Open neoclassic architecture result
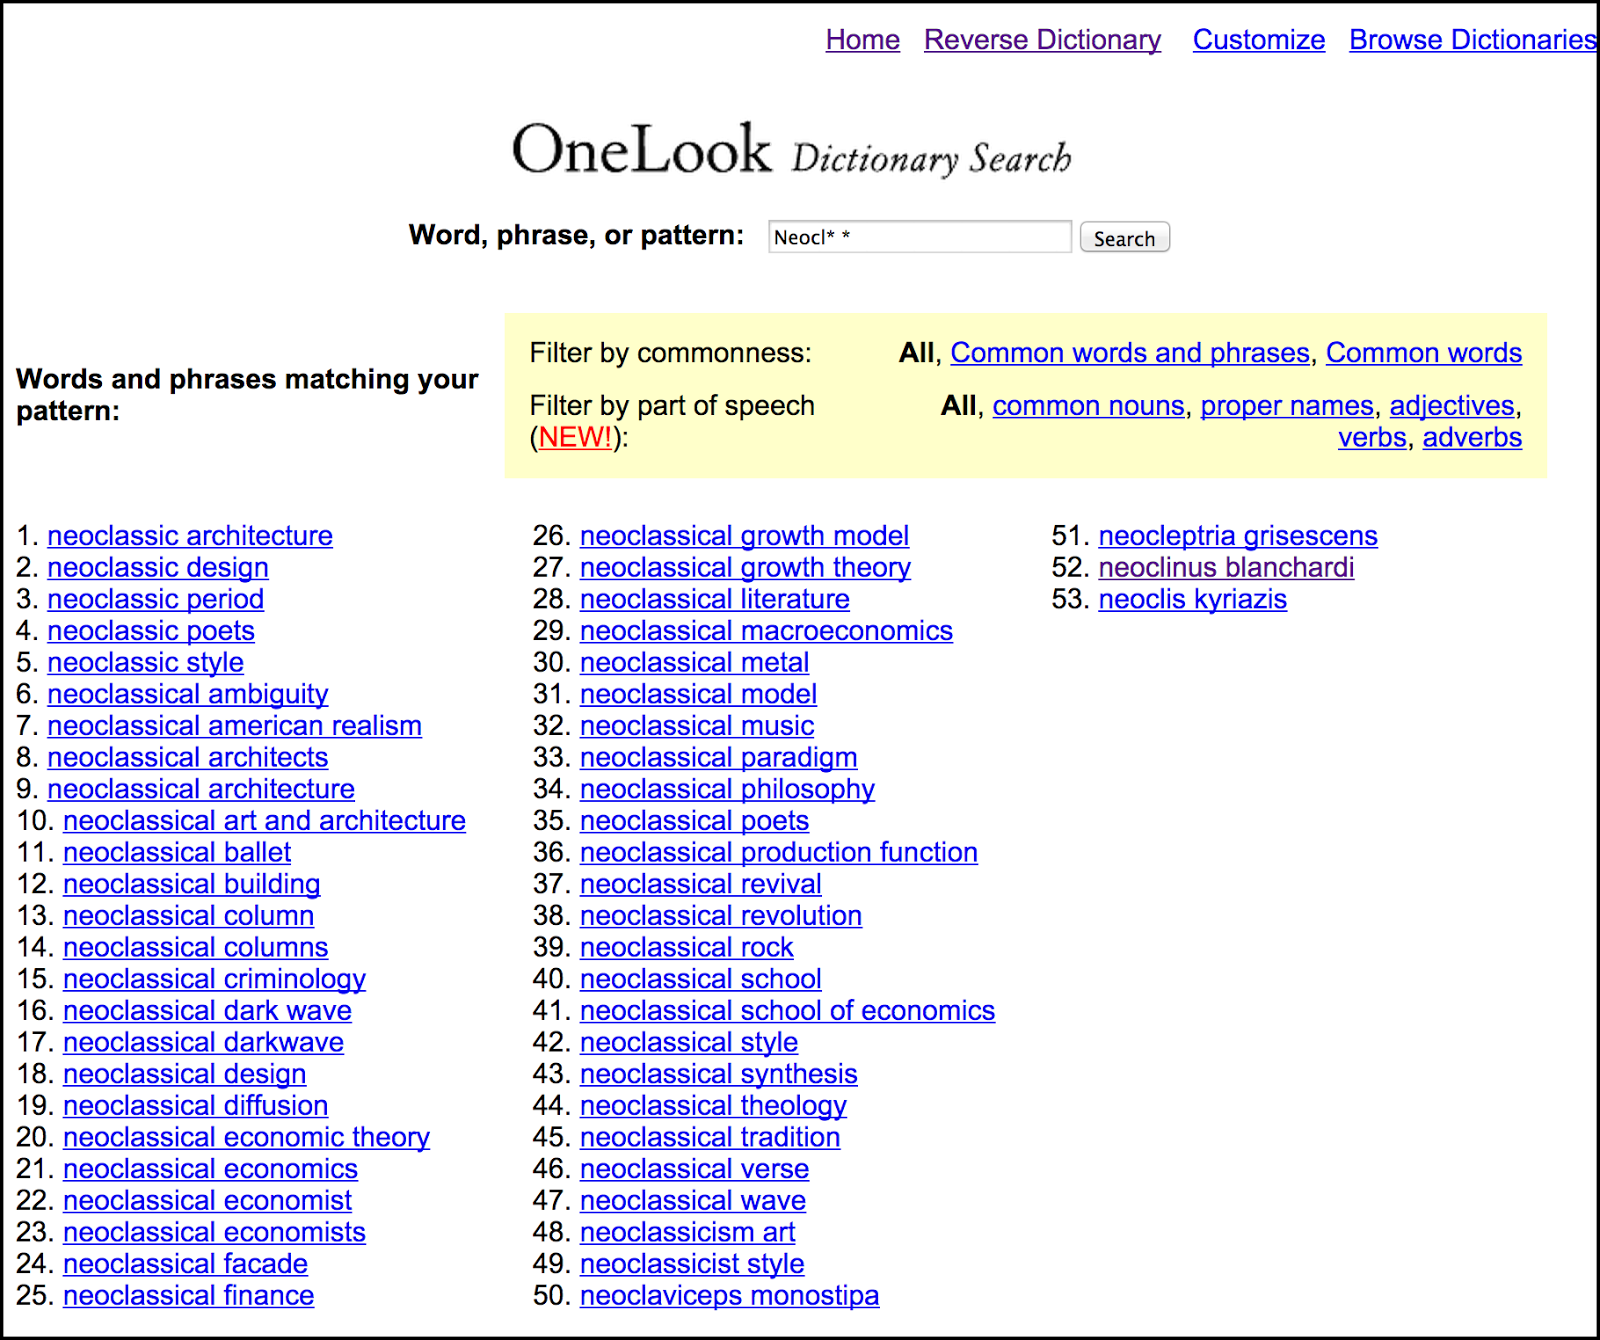The width and height of the screenshot is (1600, 1340). point(190,536)
